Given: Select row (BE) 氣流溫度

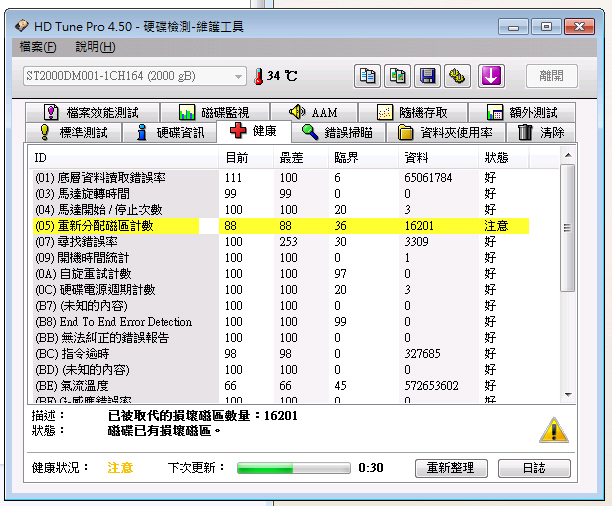Looking at the screenshot, I should pyautogui.click(x=280, y=386).
